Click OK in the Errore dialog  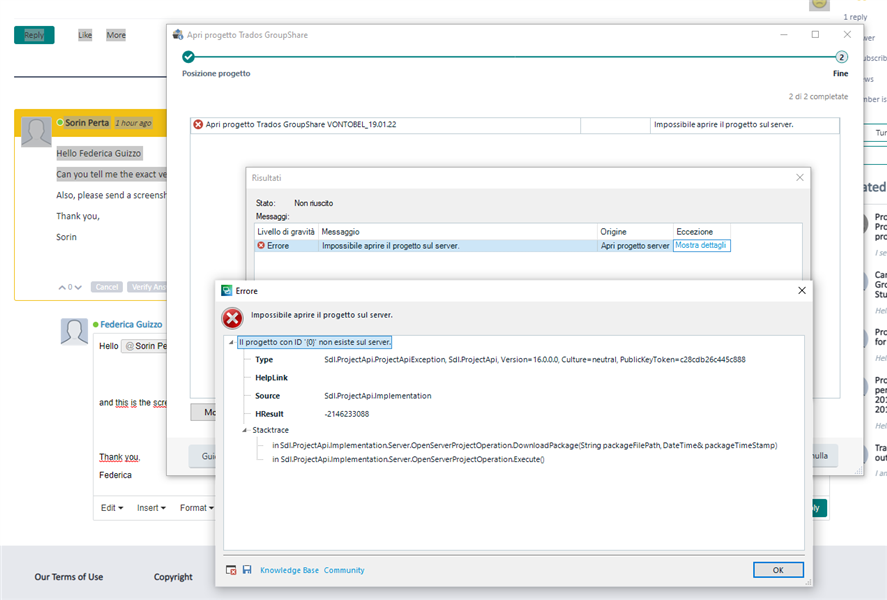[778, 570]
